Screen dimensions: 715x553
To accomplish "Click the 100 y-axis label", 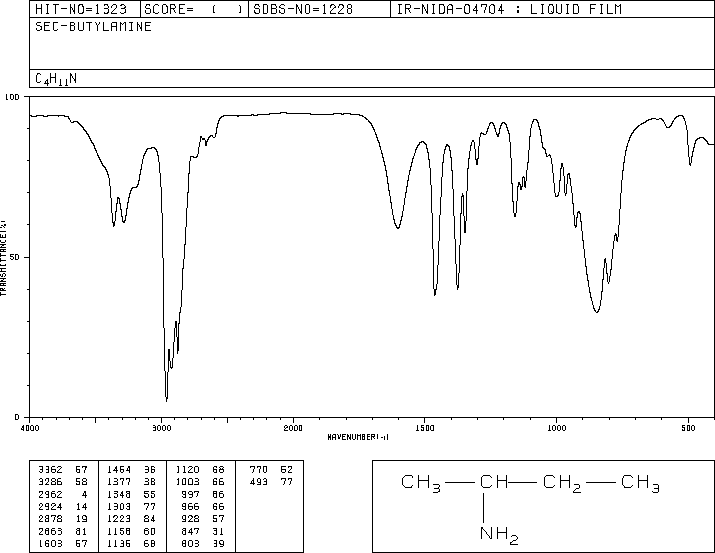I will click(12, 97).
